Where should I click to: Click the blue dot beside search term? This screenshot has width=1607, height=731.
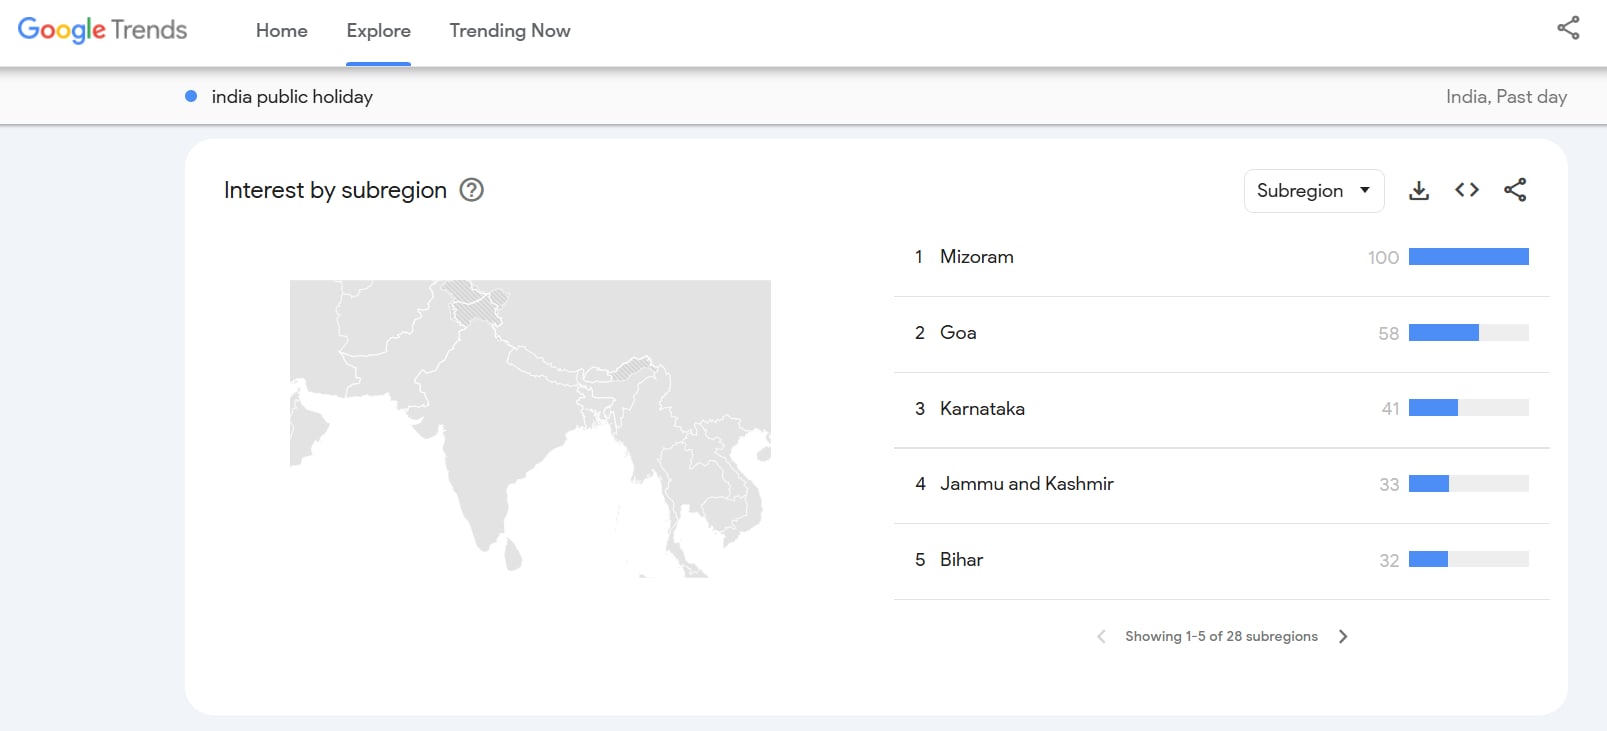[191, 96]
